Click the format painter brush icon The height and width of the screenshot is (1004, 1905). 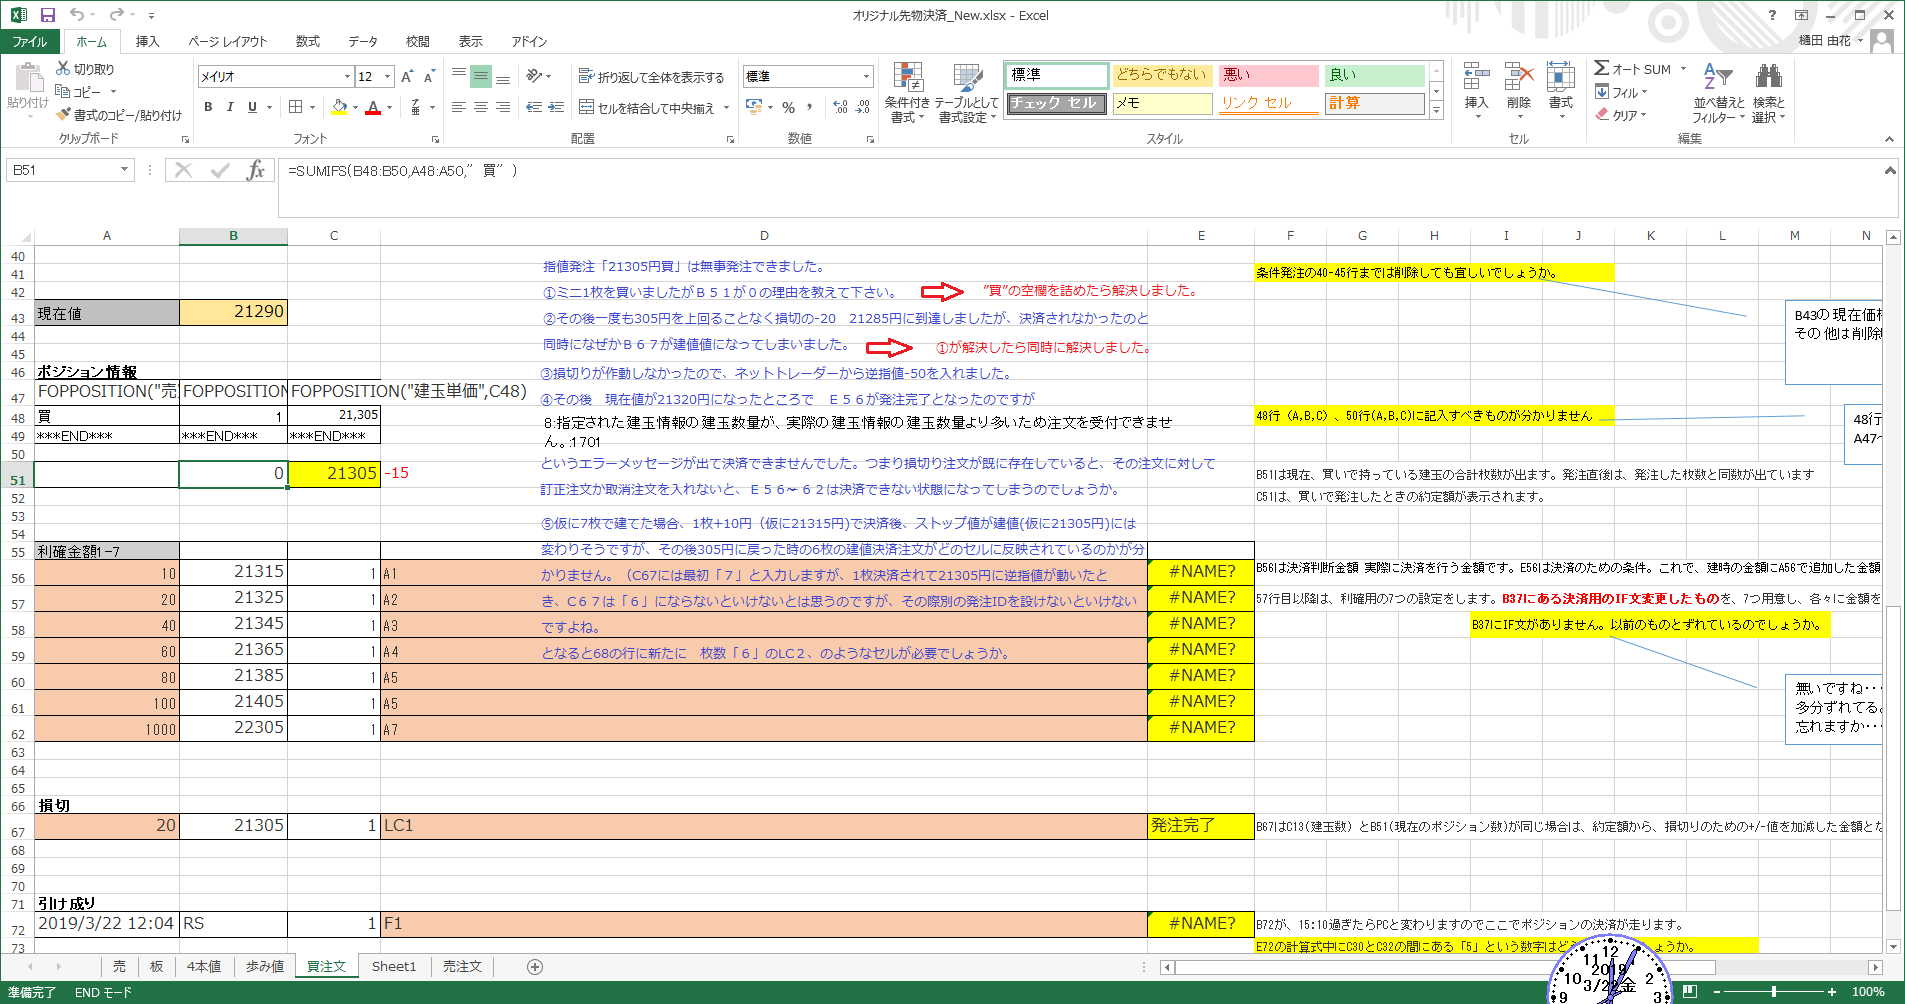pyautogui.click(x=63, y=115)
